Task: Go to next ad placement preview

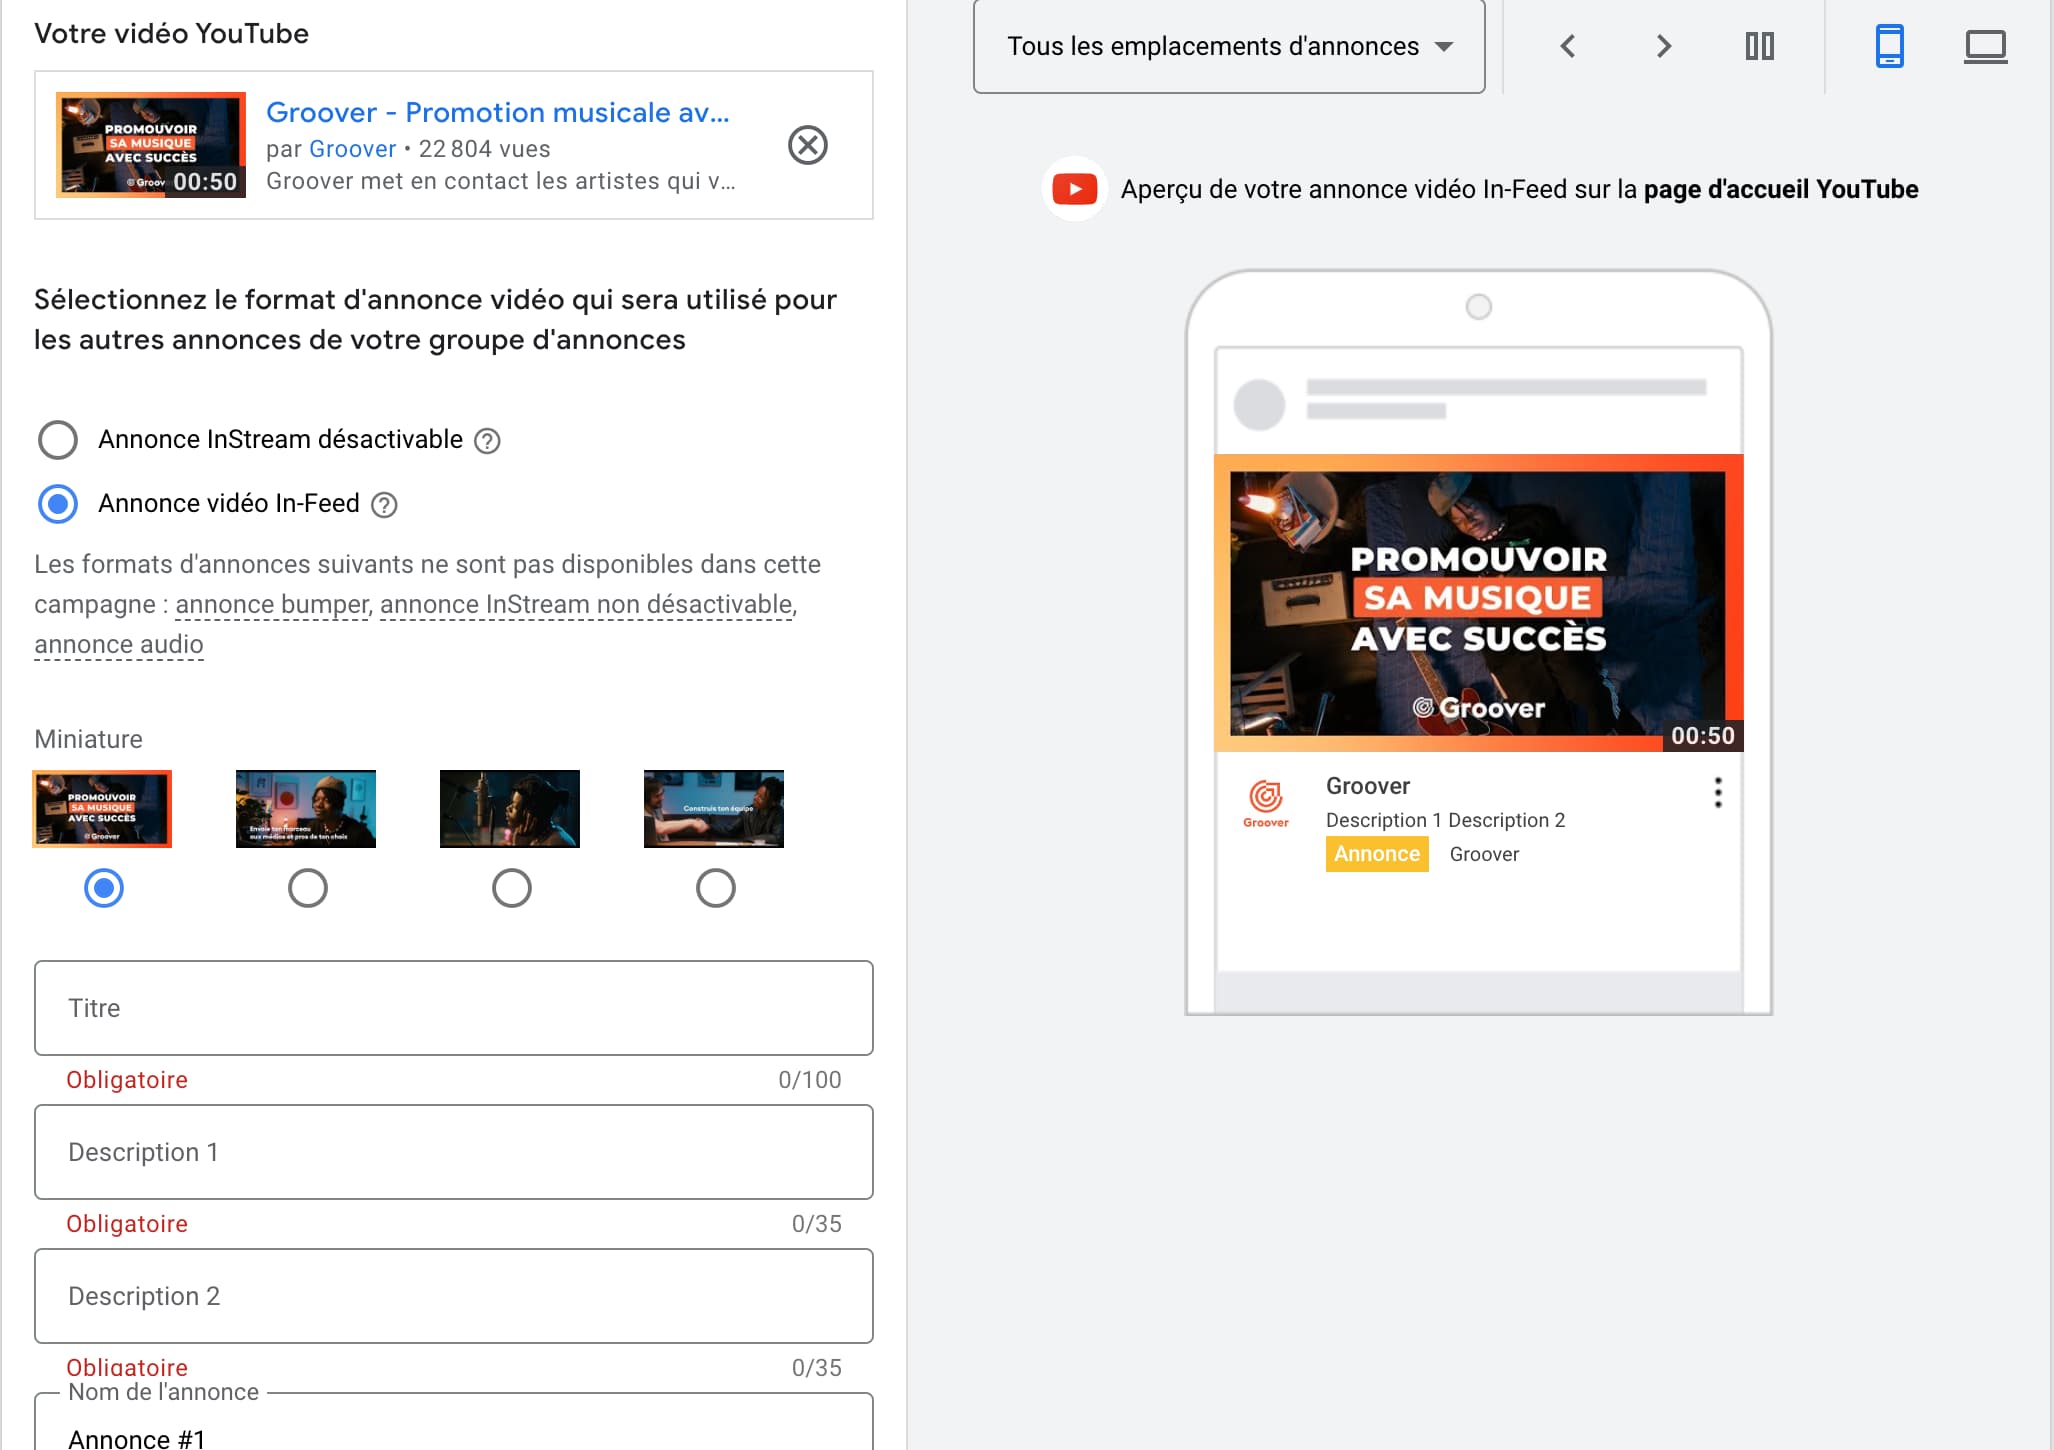Action: pos(1664,46)
